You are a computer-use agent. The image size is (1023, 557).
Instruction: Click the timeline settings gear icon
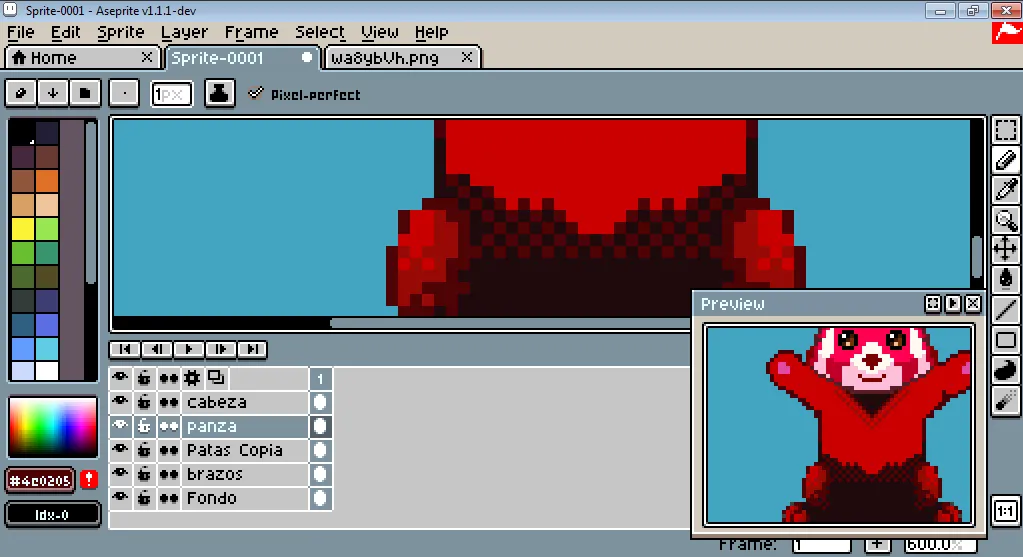pyautogui.click(x=192, y=378)
